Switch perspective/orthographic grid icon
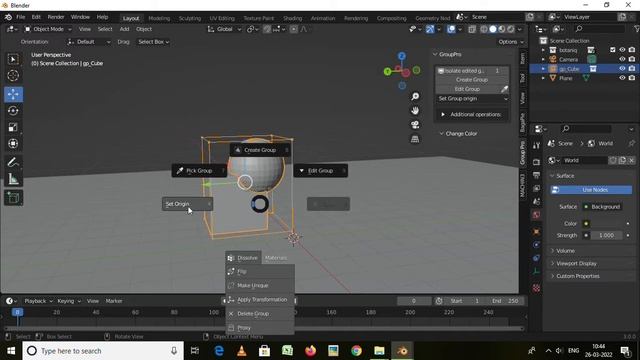This screenshot has height=360, width=640. coord(415,139)
